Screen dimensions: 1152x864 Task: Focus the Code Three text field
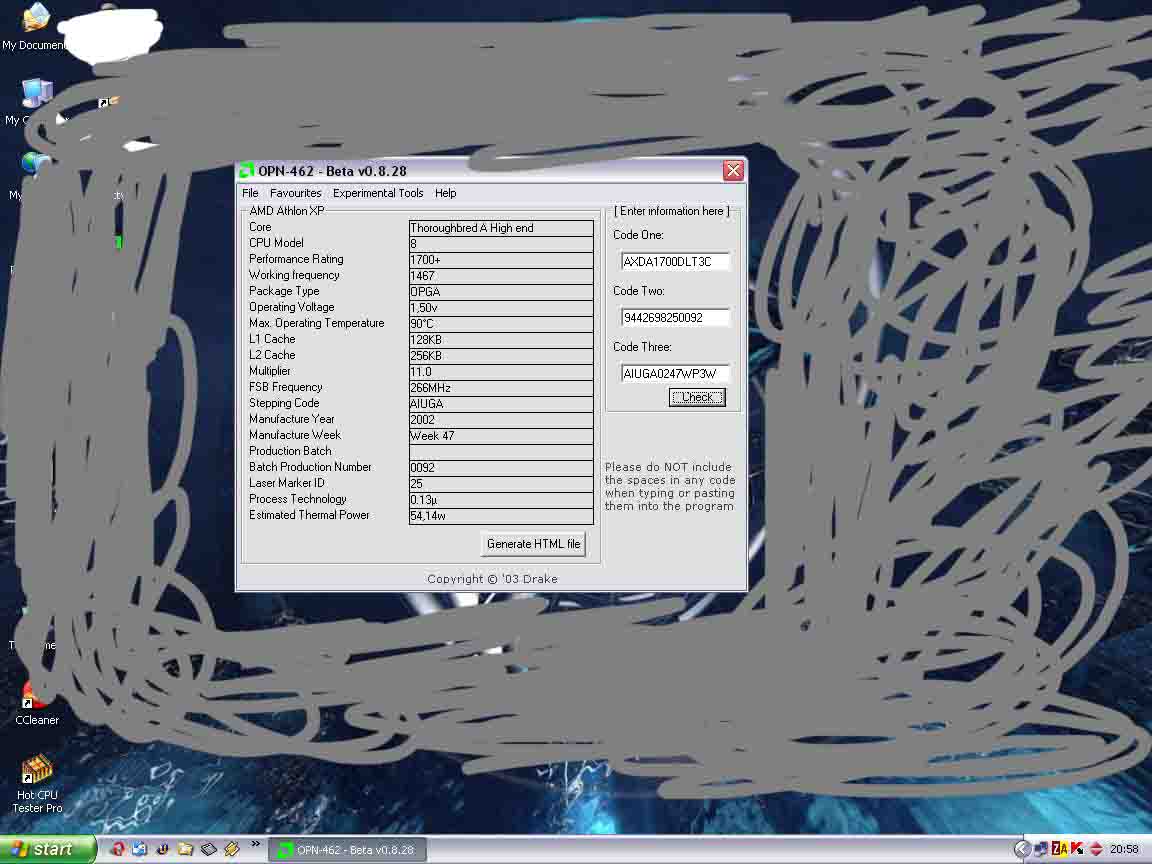(x=675, y=374)
